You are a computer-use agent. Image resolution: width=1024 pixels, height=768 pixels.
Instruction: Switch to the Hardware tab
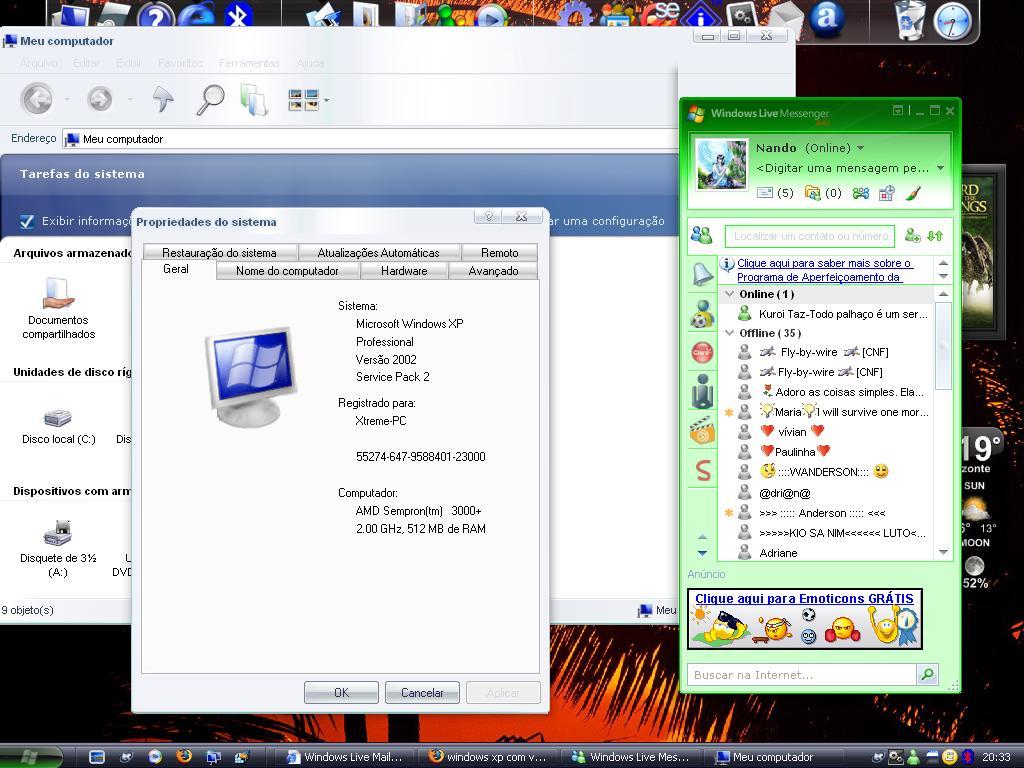point(404,271)
